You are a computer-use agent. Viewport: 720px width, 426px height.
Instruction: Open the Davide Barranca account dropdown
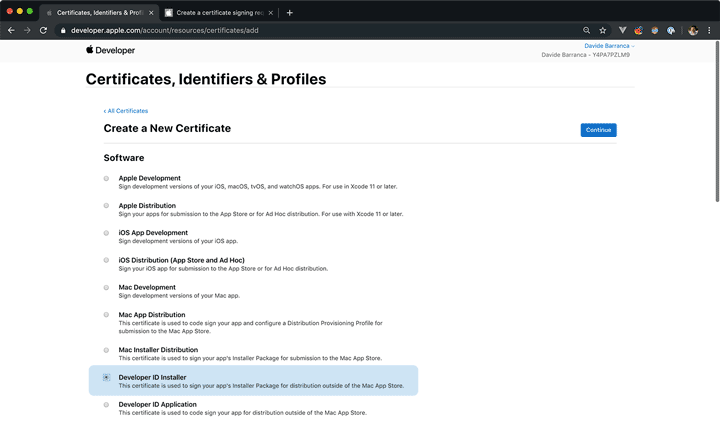[x=609, y=46]
